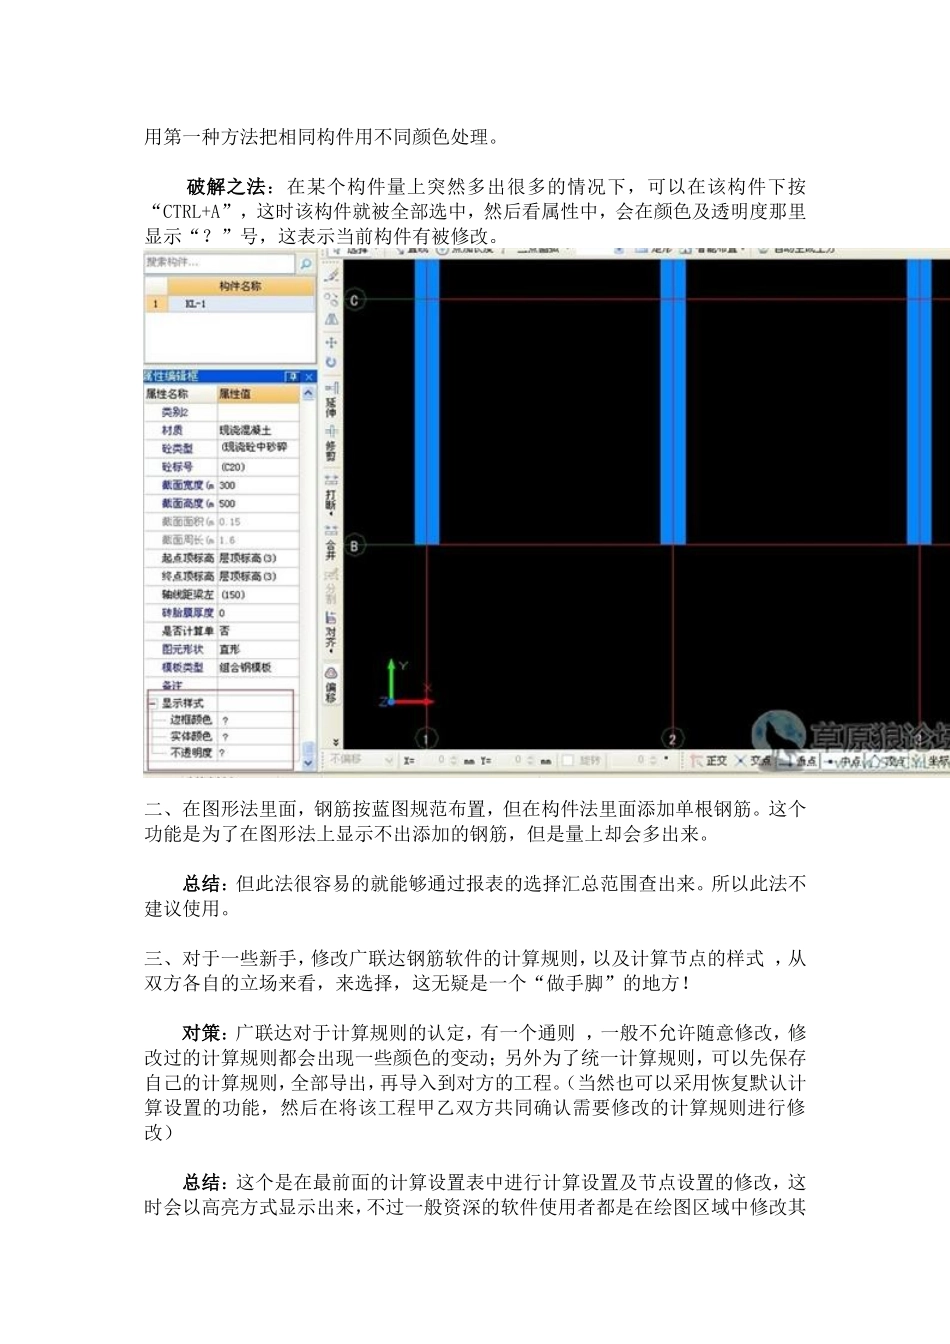Select the 模板类型 value 组合钢模板
Screen dimensions: 950x1344
tap(258, 667)
